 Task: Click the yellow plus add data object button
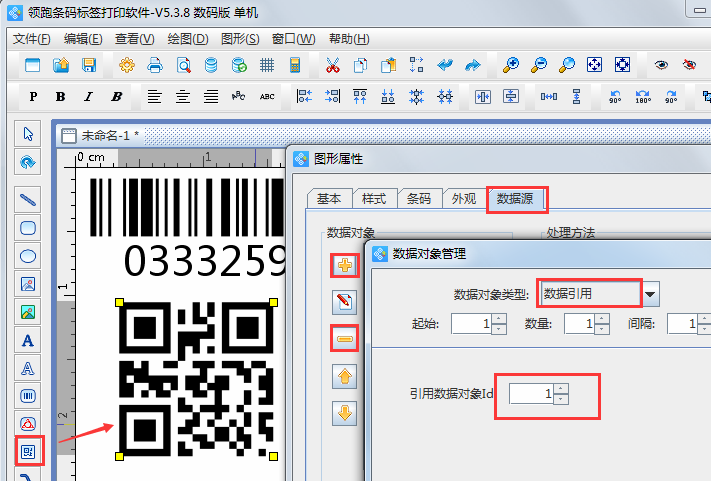[345, 265]
